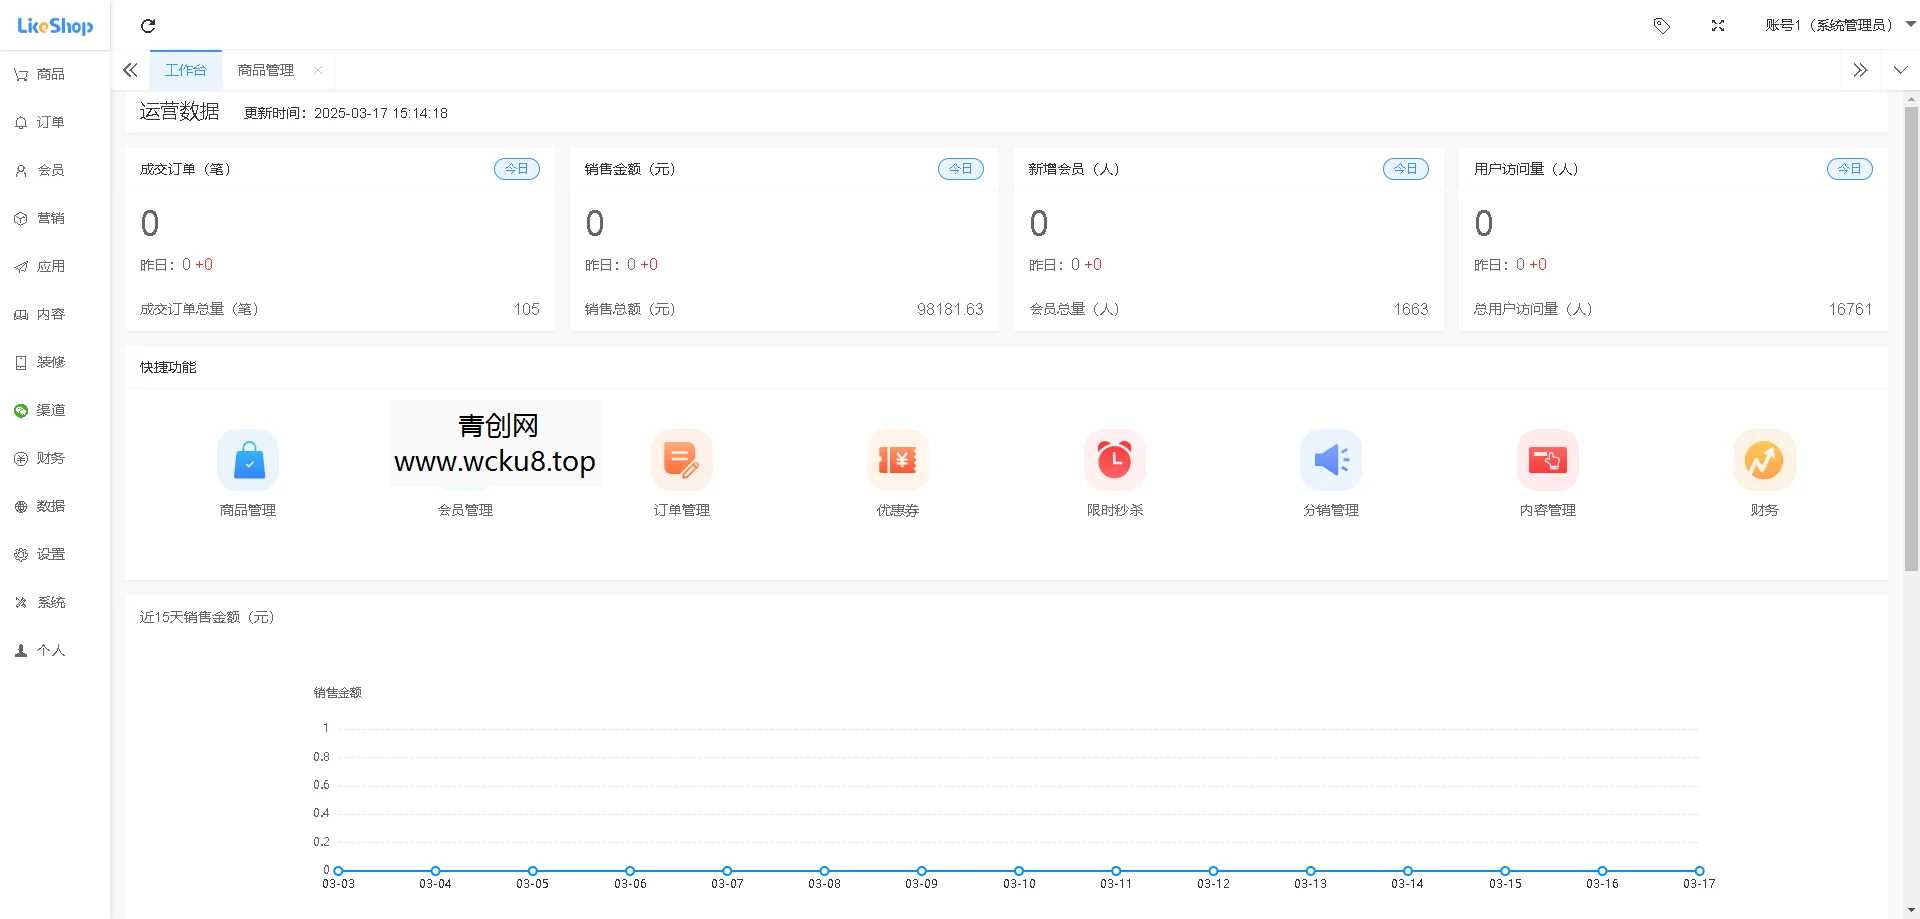The height and width of the screenshot is (919, 1920).
Task: Click the tag icon near the top right
Action: click(1662, 26)
